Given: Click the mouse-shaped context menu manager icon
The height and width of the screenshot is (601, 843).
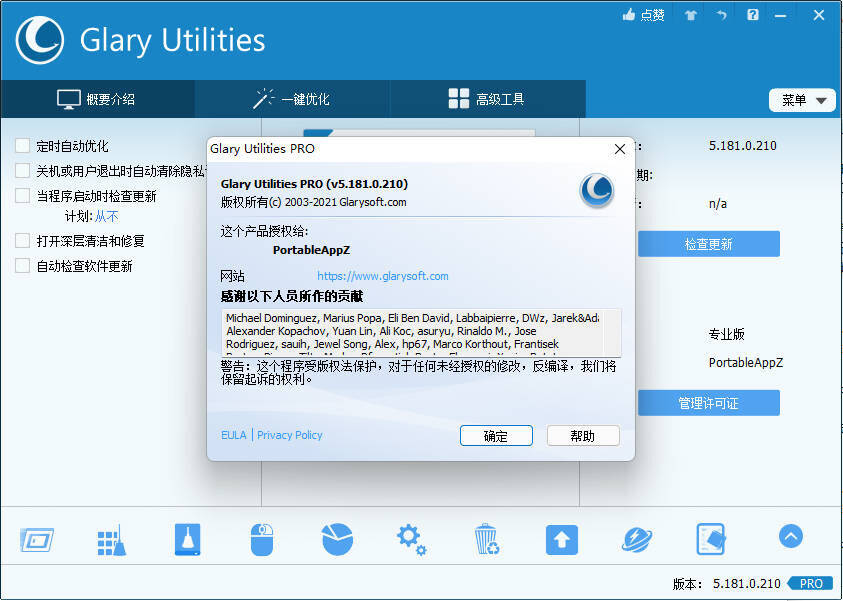Looking at the screenshot, I should point(262,539).
